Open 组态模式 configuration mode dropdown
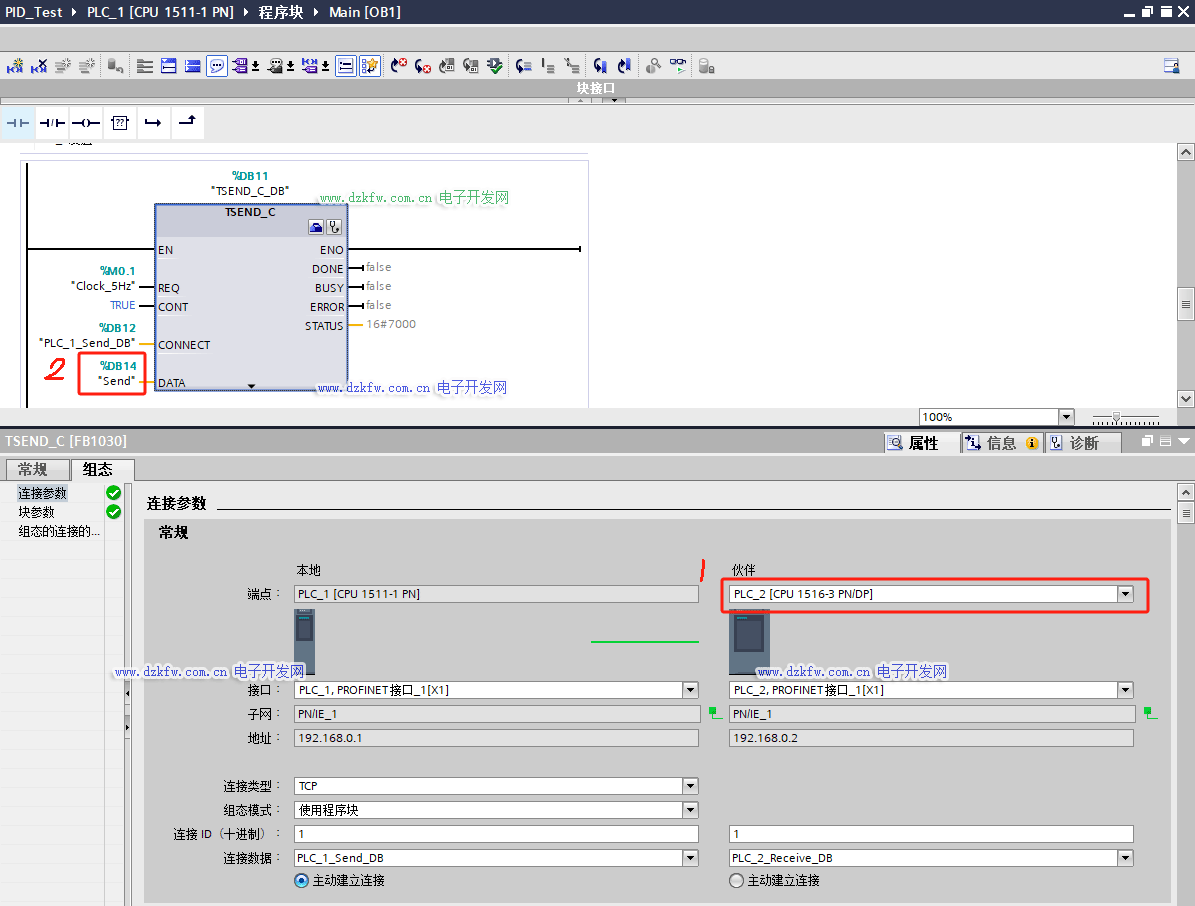Viewport: 1195px width, 906px height. click(x=690, y=810)
